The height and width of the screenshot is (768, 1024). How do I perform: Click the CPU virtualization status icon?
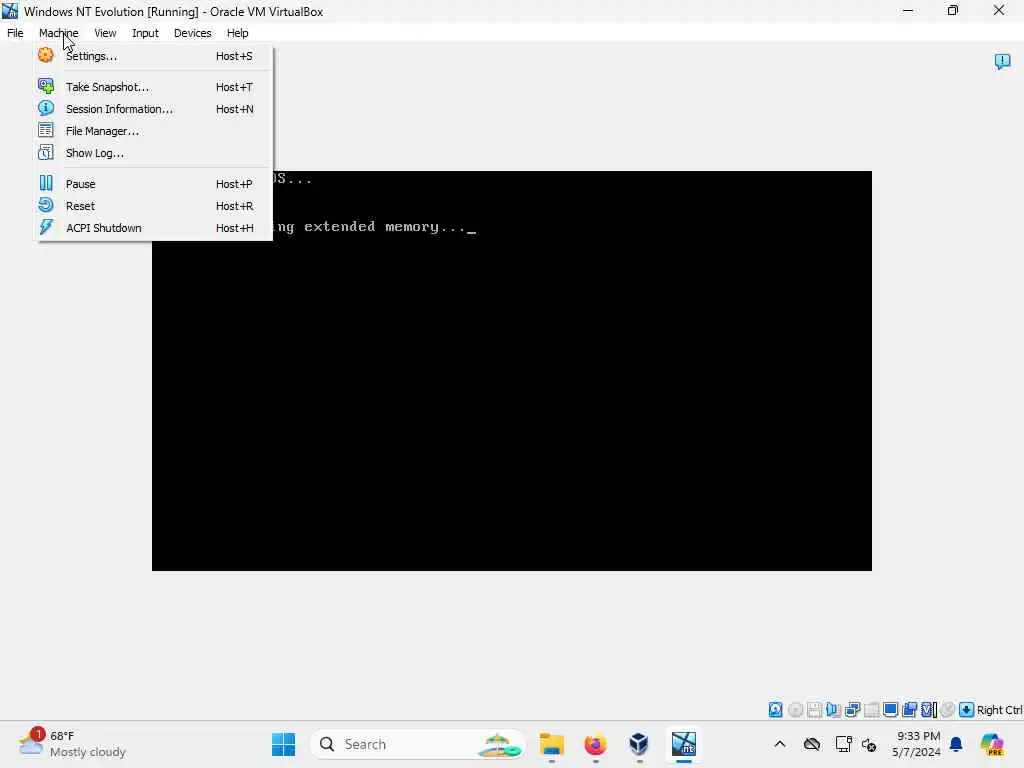929,710
